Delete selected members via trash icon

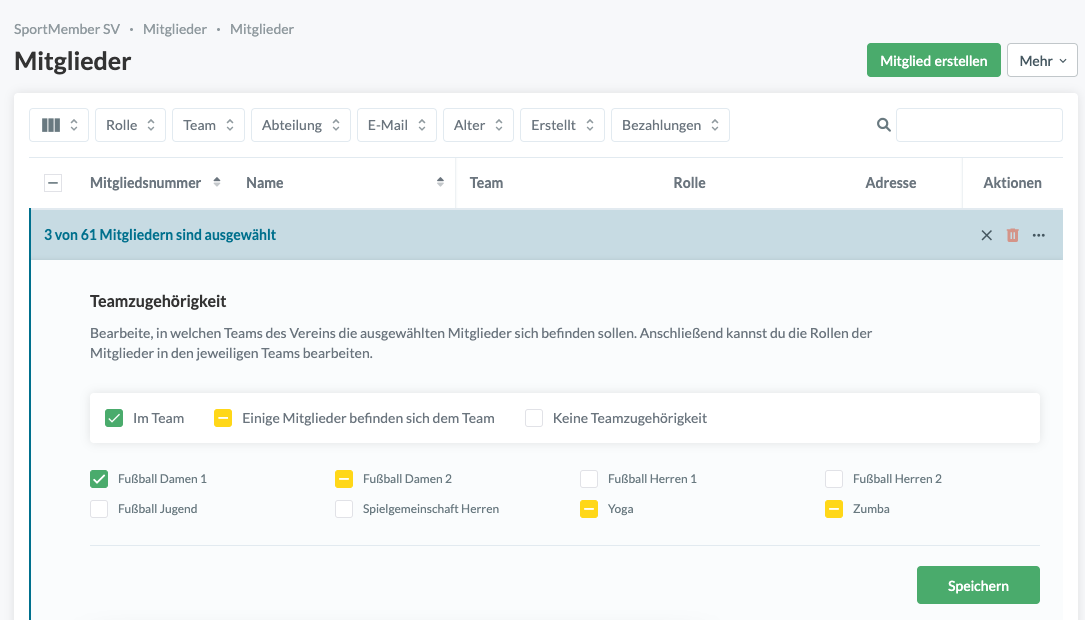(x=1012, y=235)
